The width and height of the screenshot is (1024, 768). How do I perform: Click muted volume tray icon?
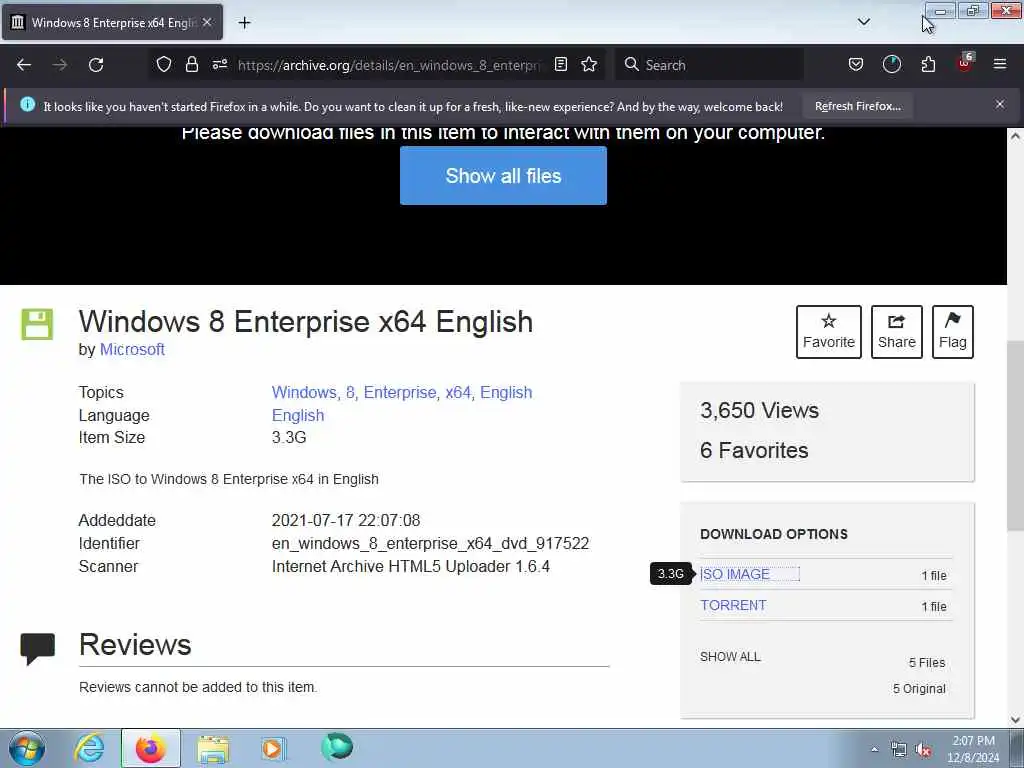(923, 750)
